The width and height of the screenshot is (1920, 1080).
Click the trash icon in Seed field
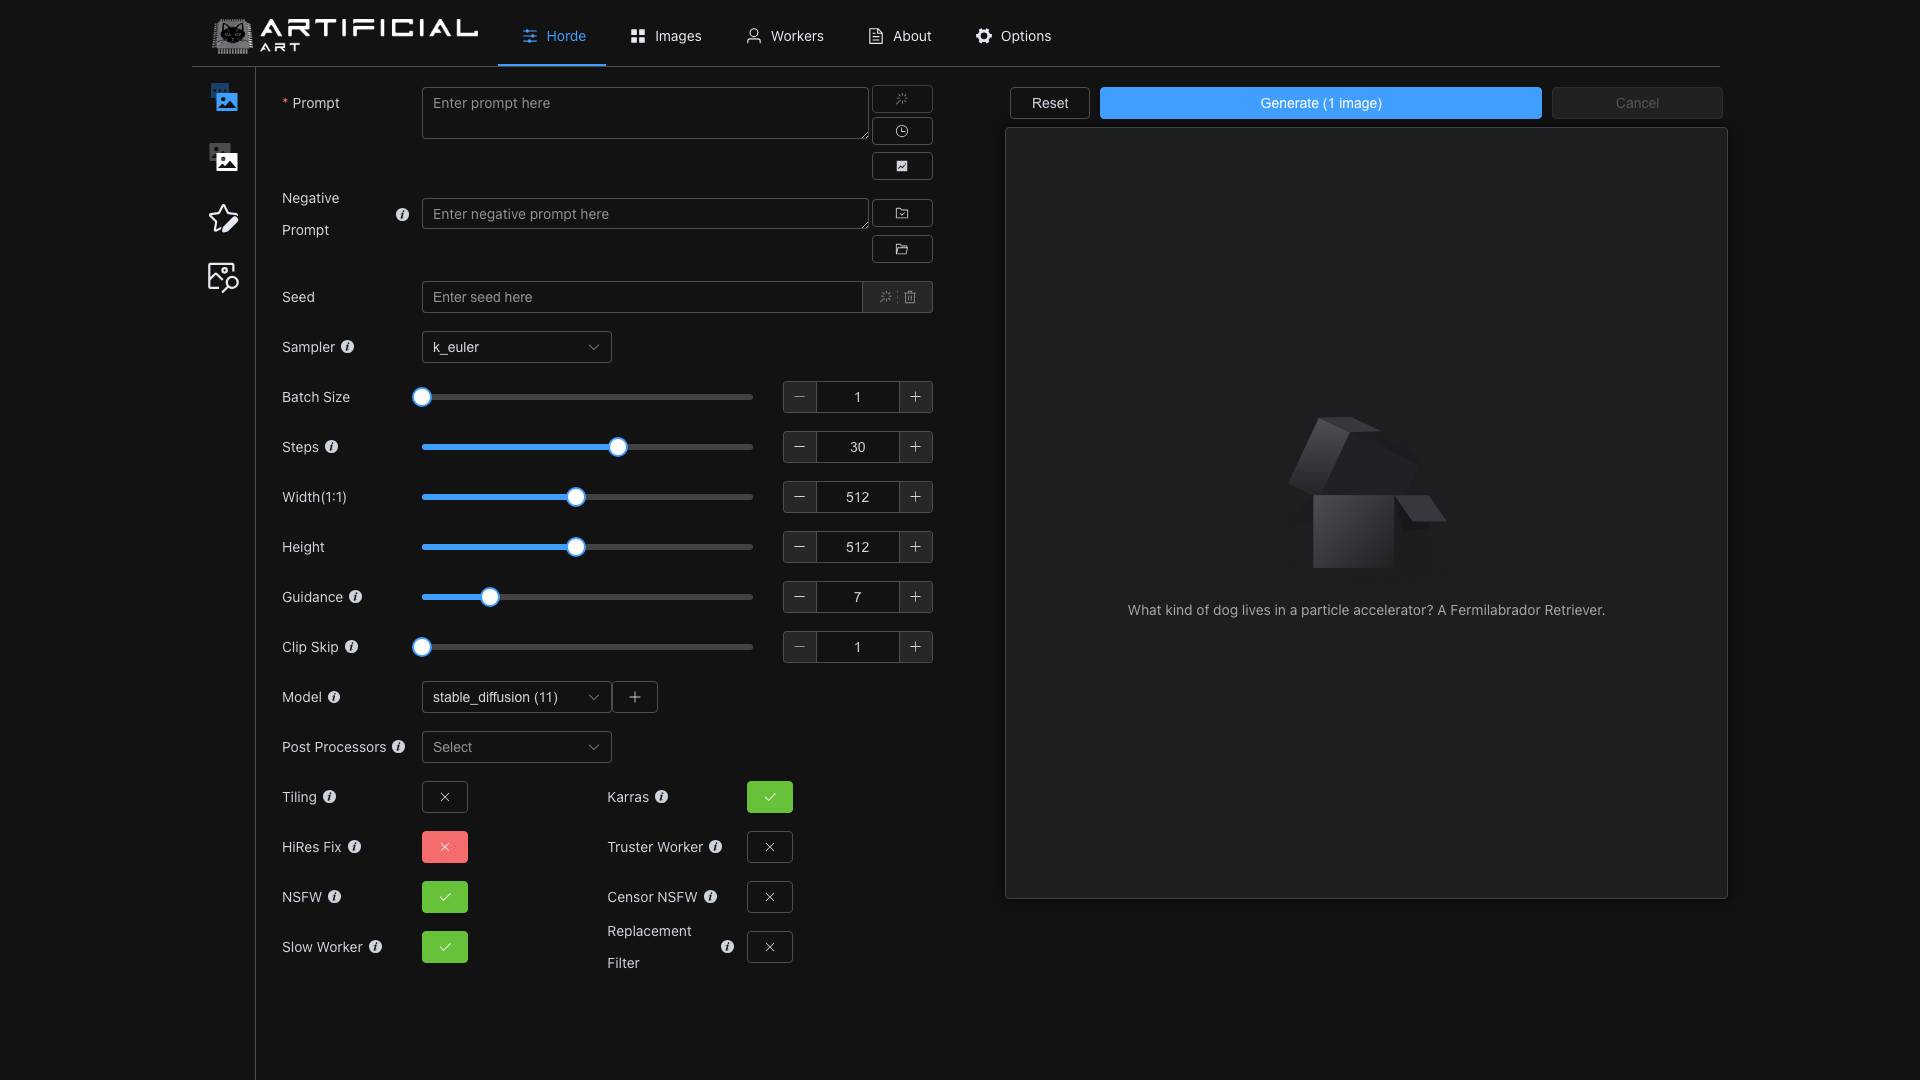(x=910, y=297)
